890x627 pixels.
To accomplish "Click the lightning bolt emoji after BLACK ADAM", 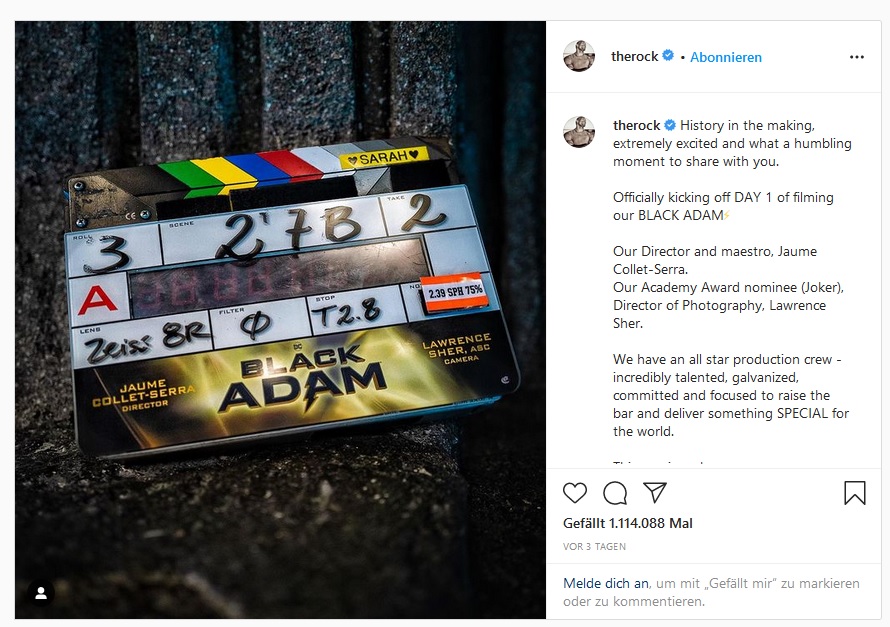I will 727,215.
